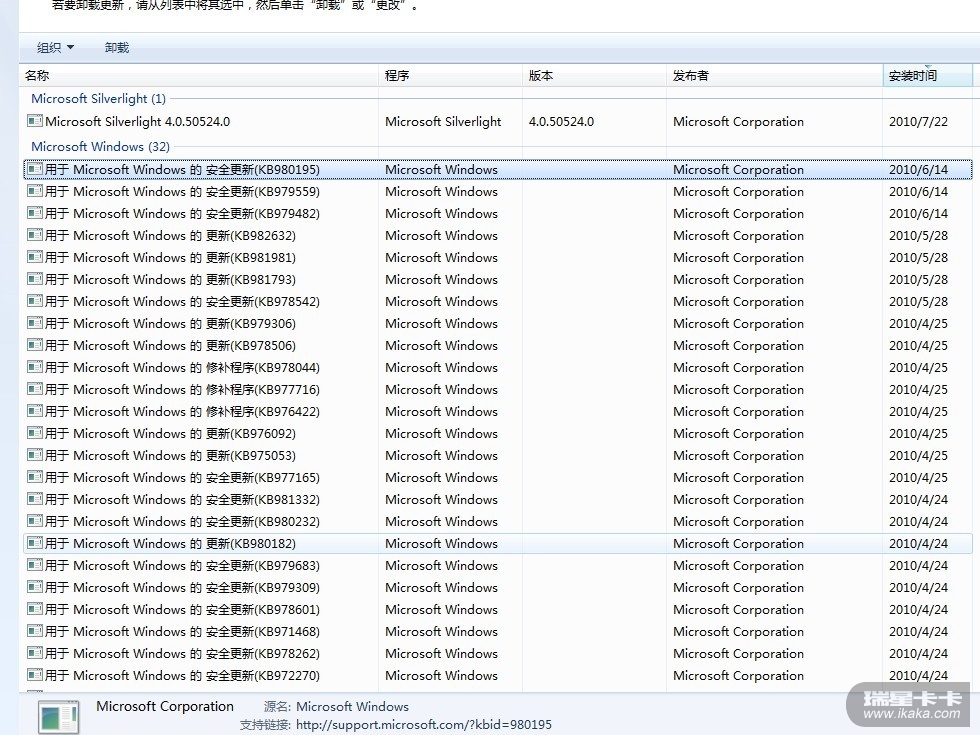Click icon next to KB977165 update
Image resolution: width=980 pixels, height=735 pixels.
(35, 477)
